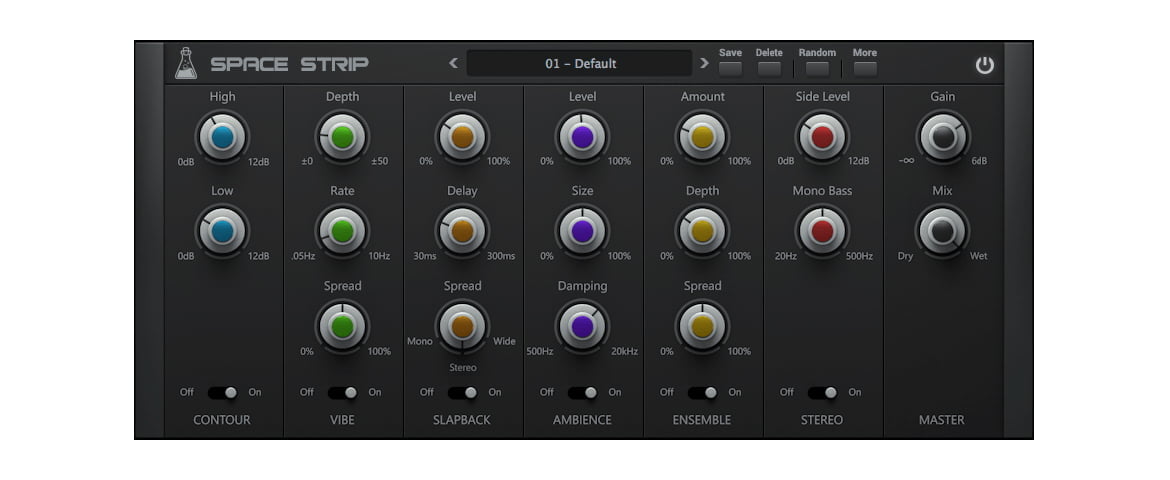This screenshot has width=1170, height=480.
Task: Toggle the Vibe on/off switch
Action: click(342, 393)
